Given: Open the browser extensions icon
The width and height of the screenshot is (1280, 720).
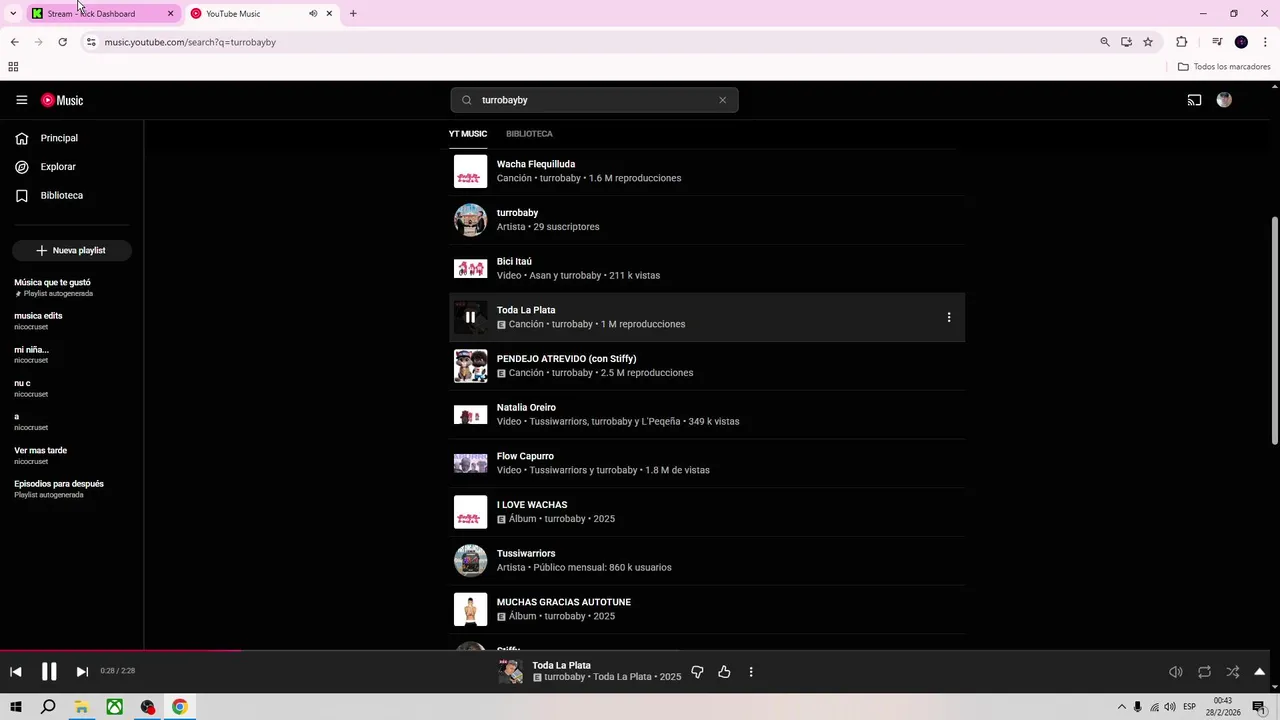Looking at the screenshot, I should tap(1181, 42).
